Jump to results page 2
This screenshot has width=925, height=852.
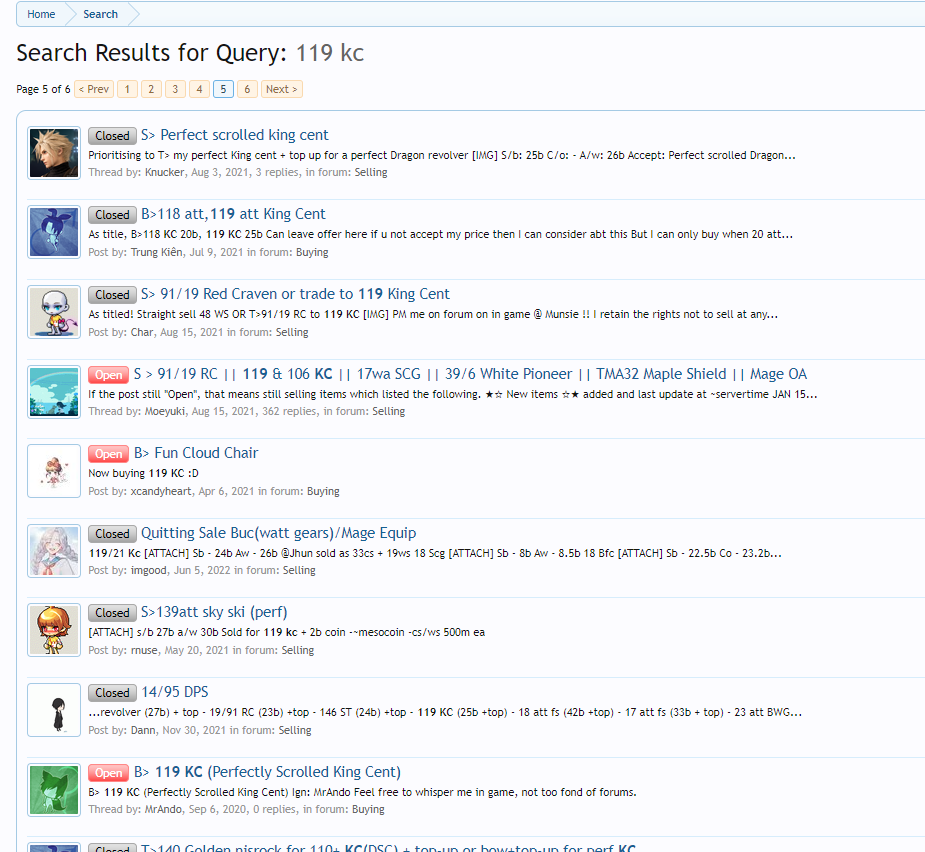click(x=151, y=89)
